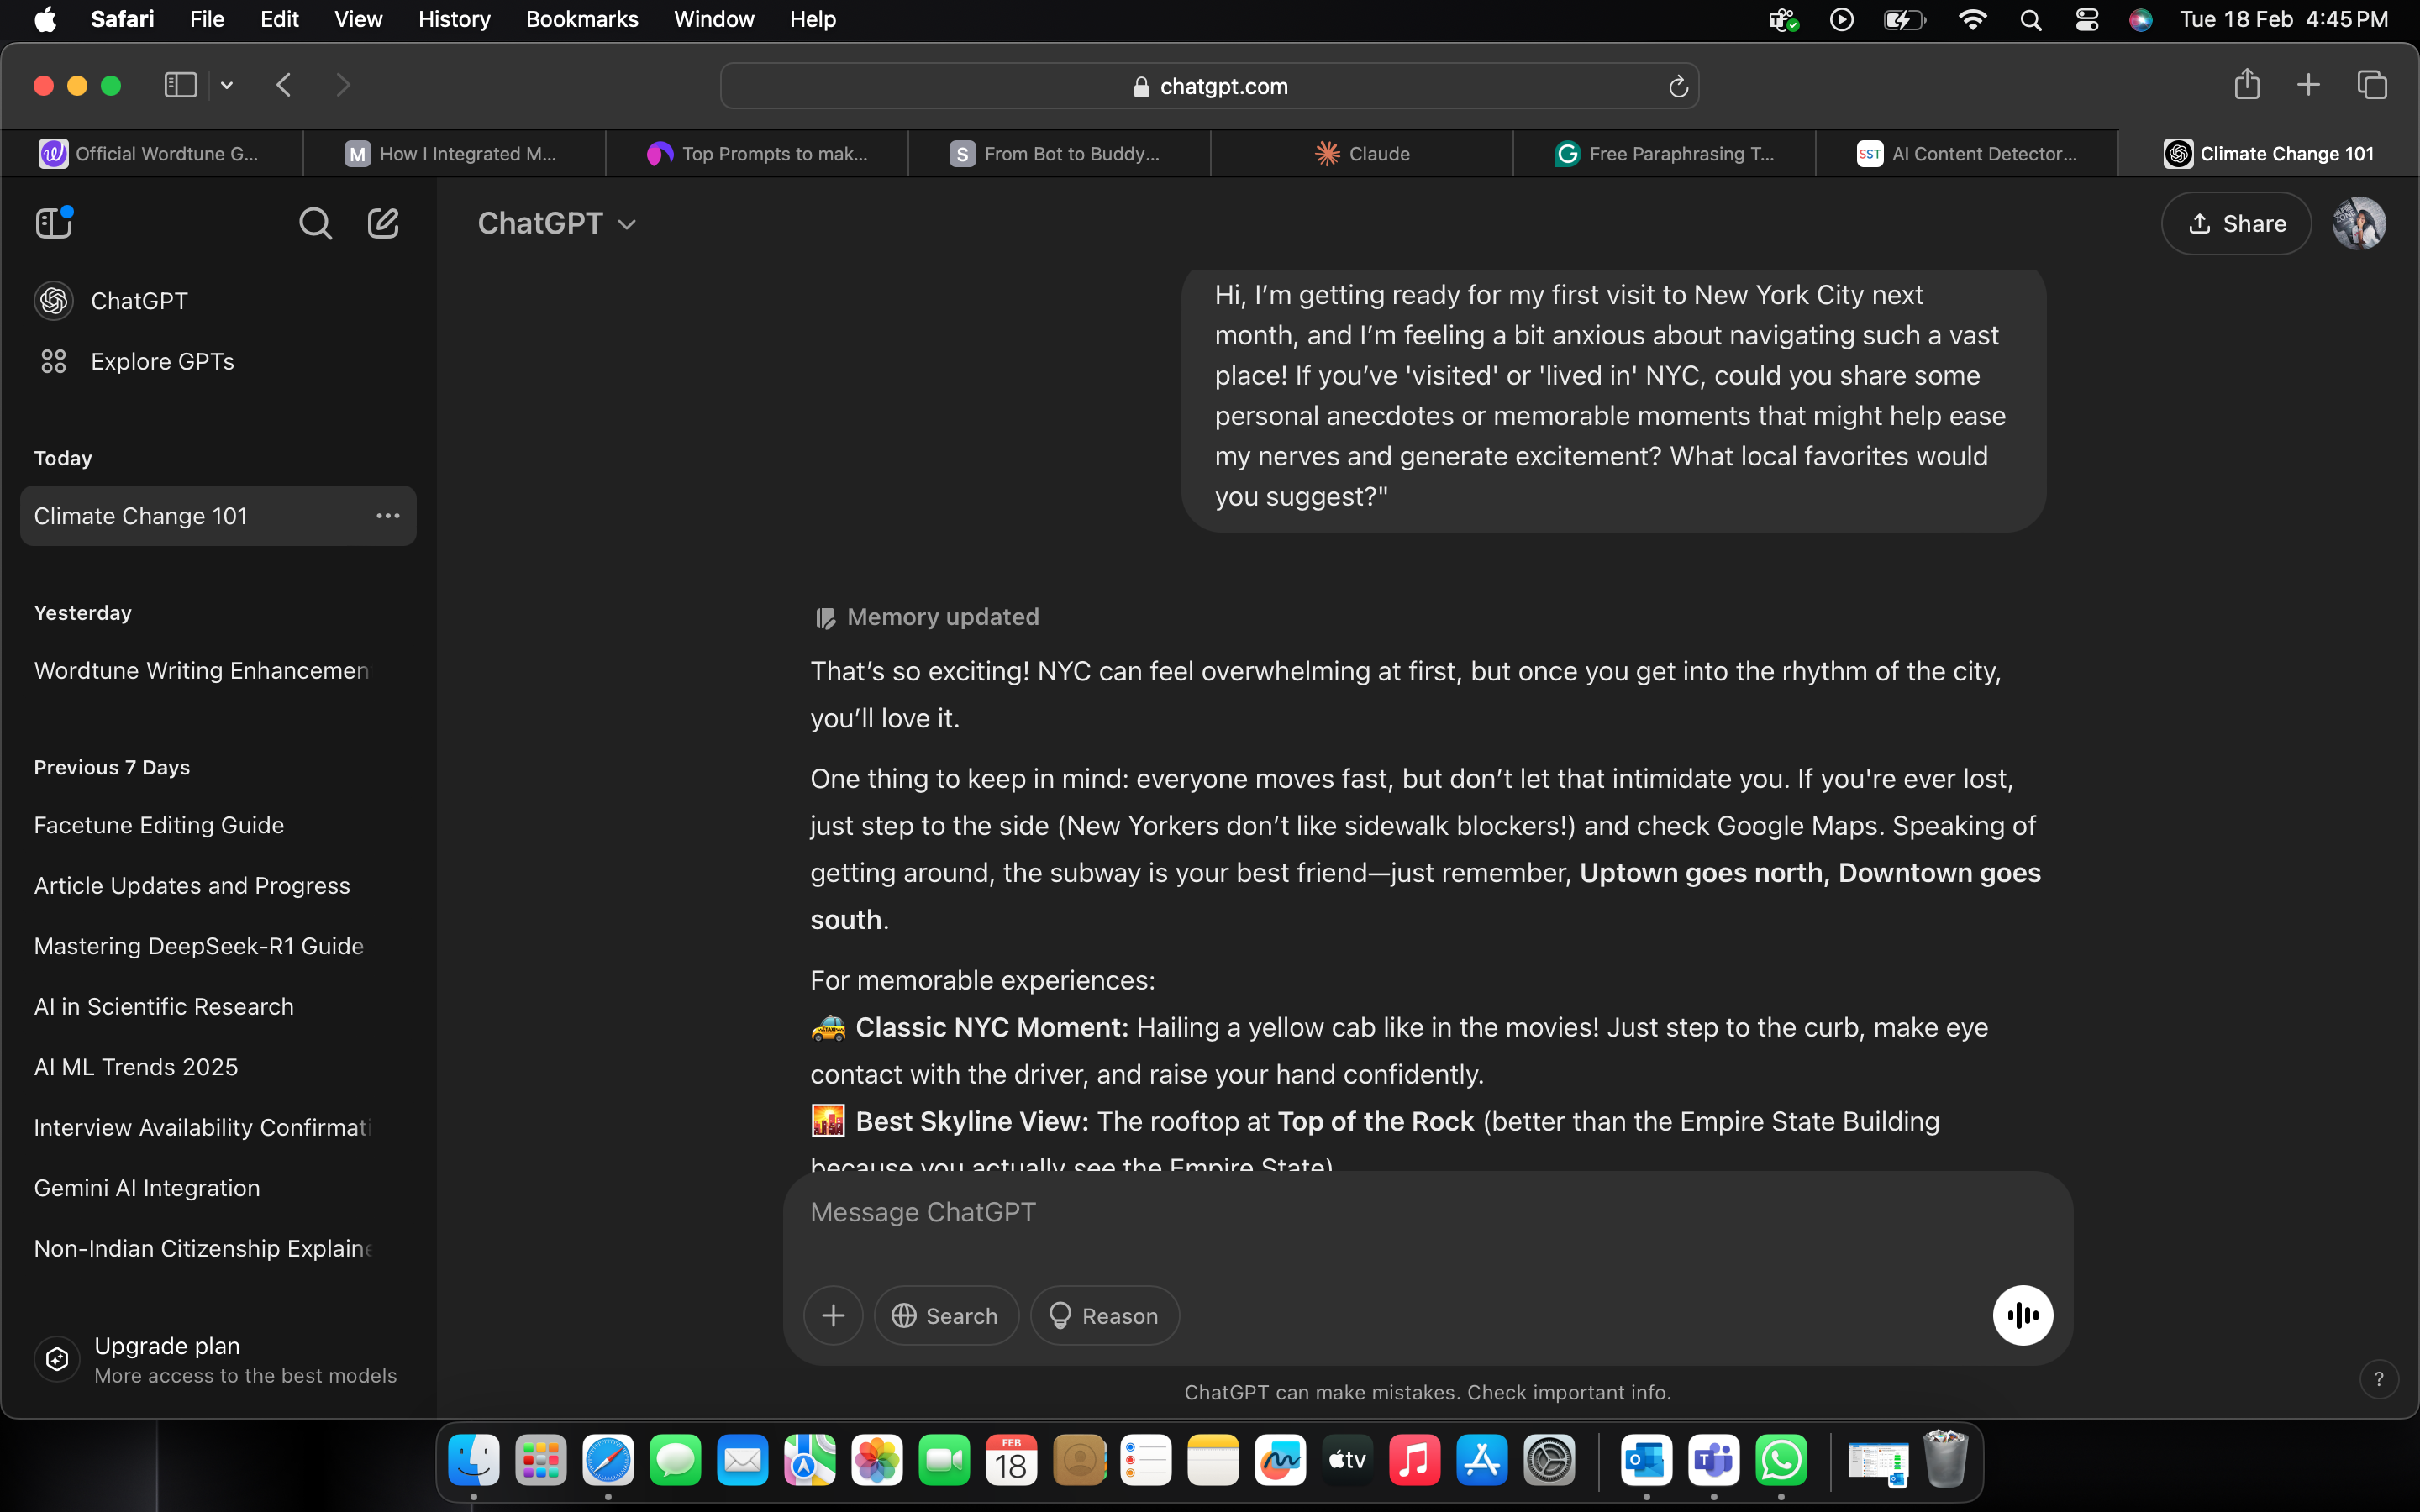Start a new chat with compose icon

383,223
